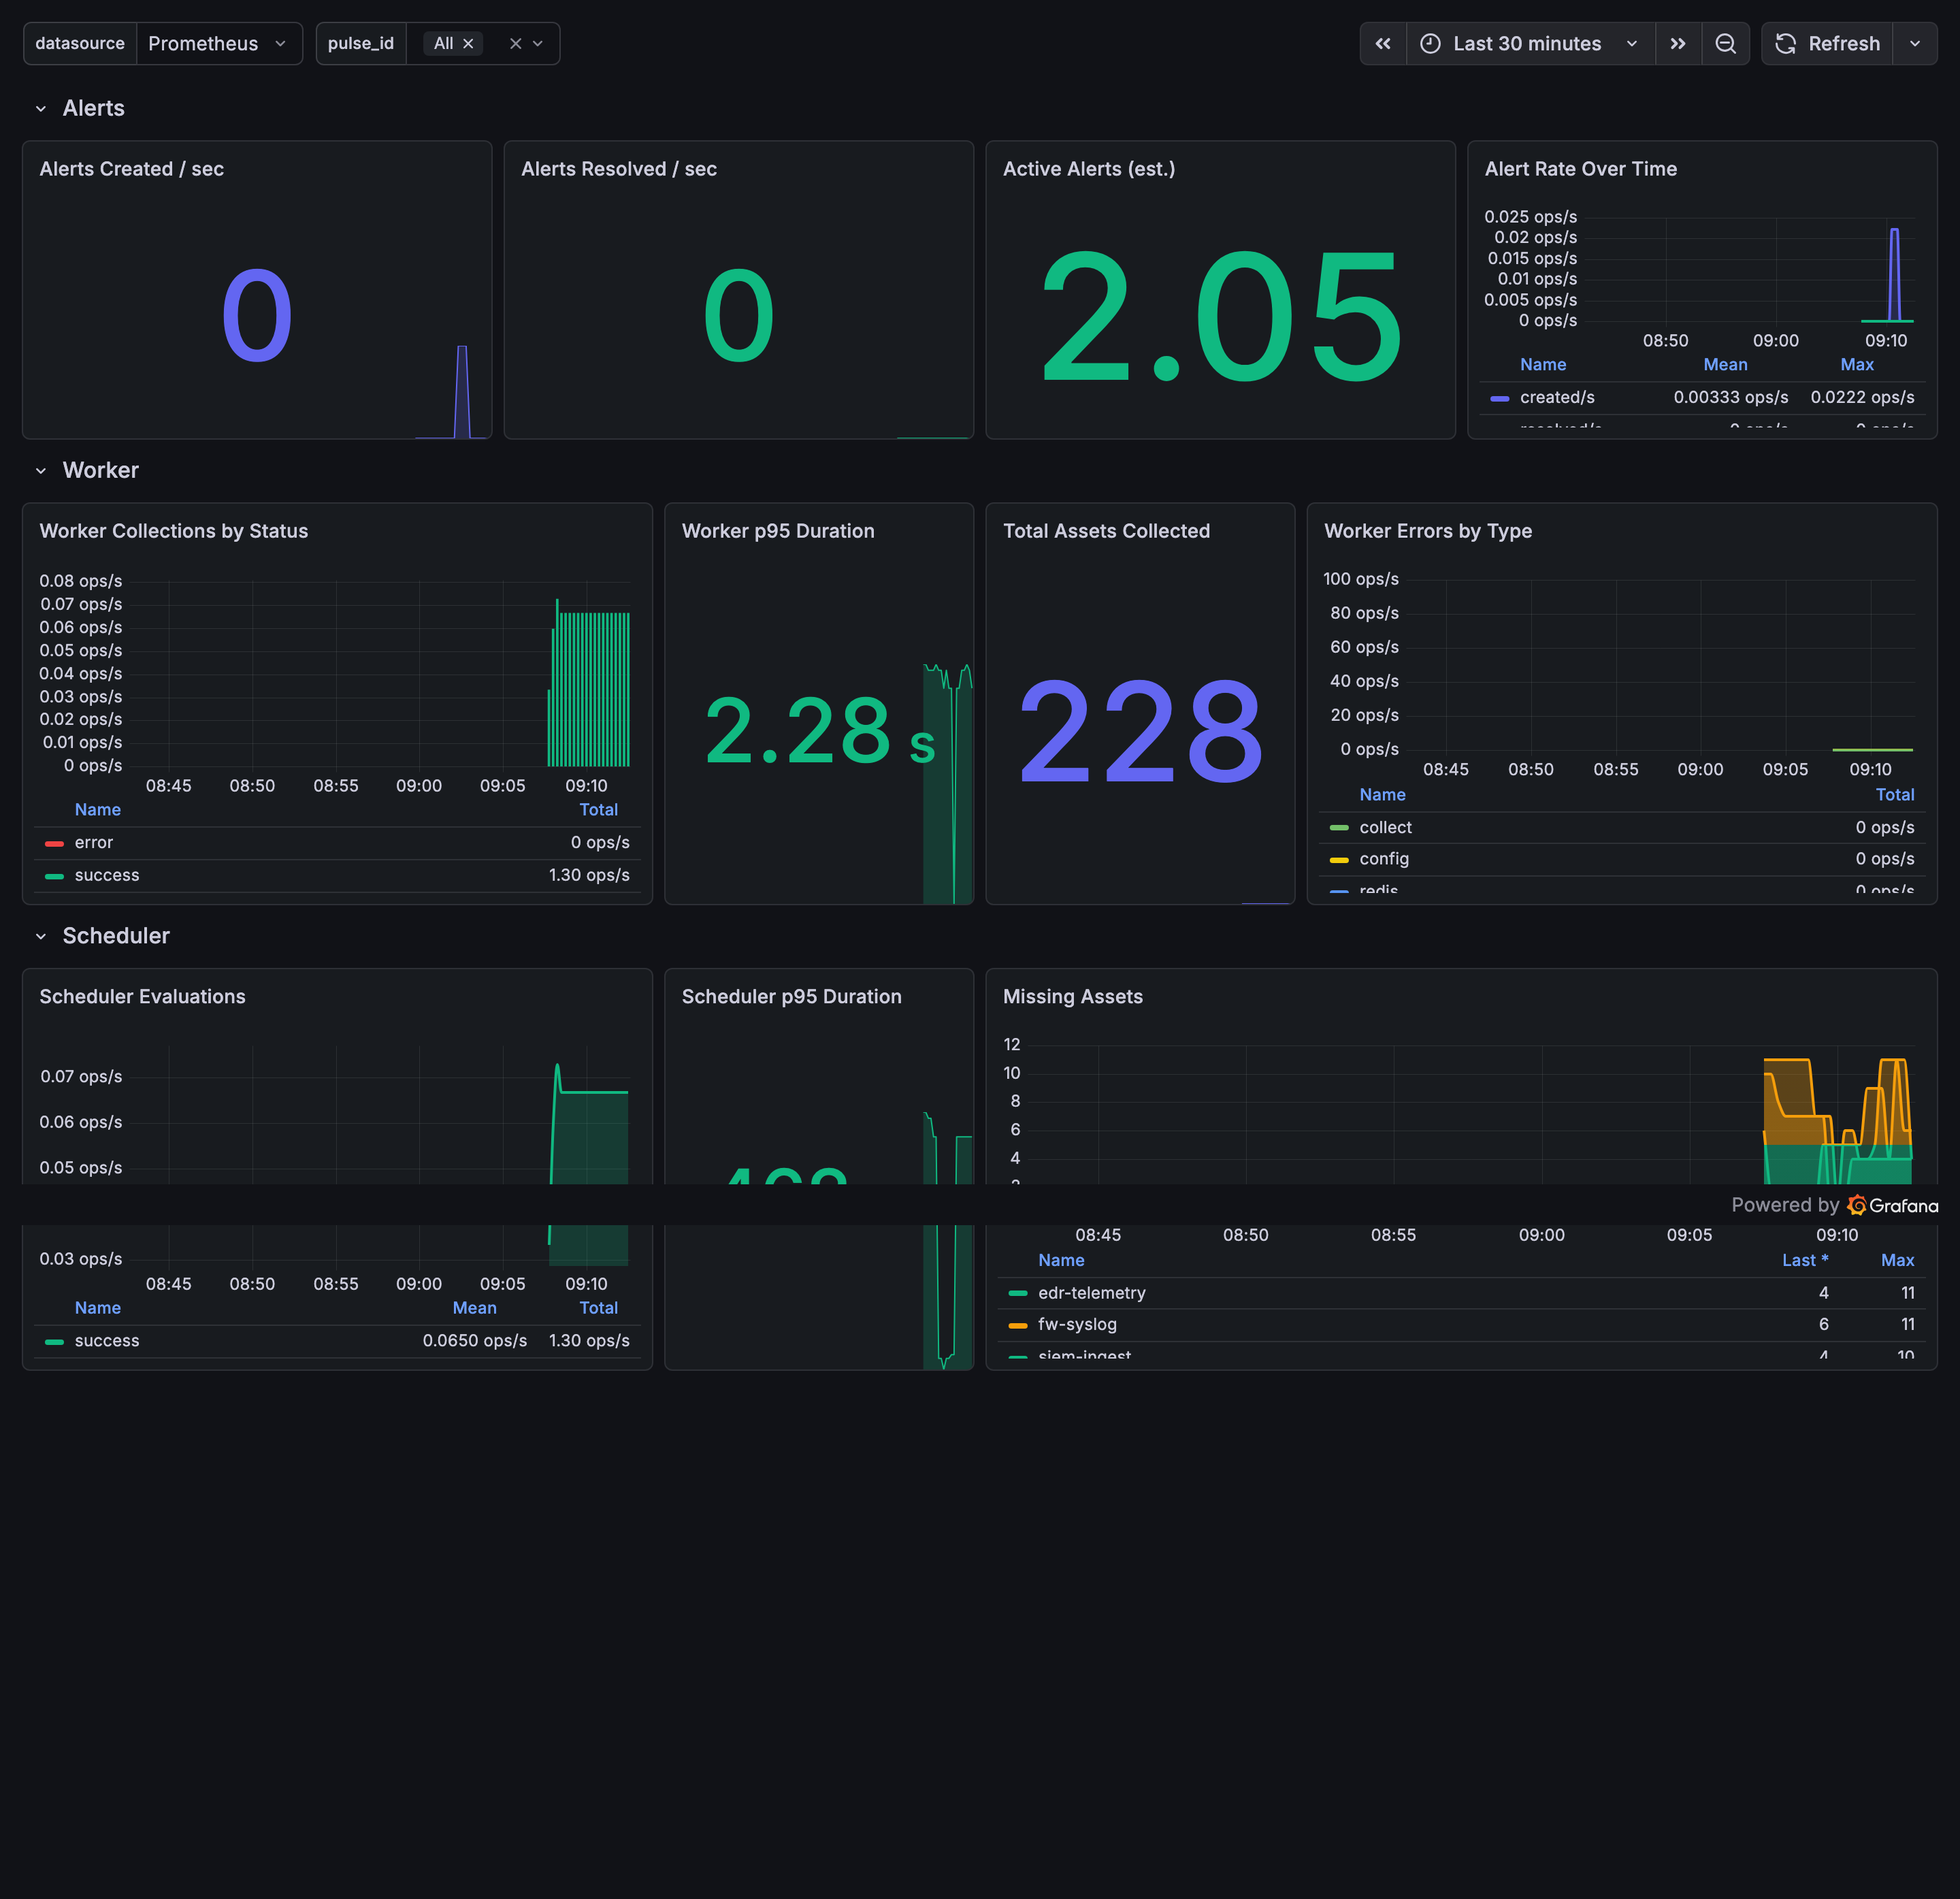
Task: Collapse the Worker row
Action: pos(41,471)
